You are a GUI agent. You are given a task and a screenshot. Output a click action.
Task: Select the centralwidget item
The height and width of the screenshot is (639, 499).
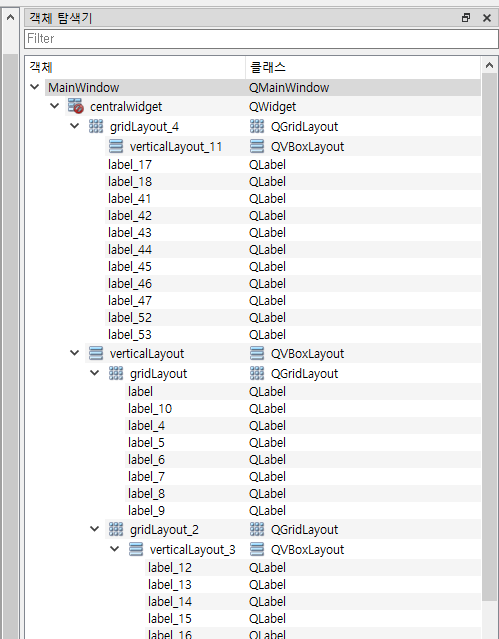coord(126,107)
